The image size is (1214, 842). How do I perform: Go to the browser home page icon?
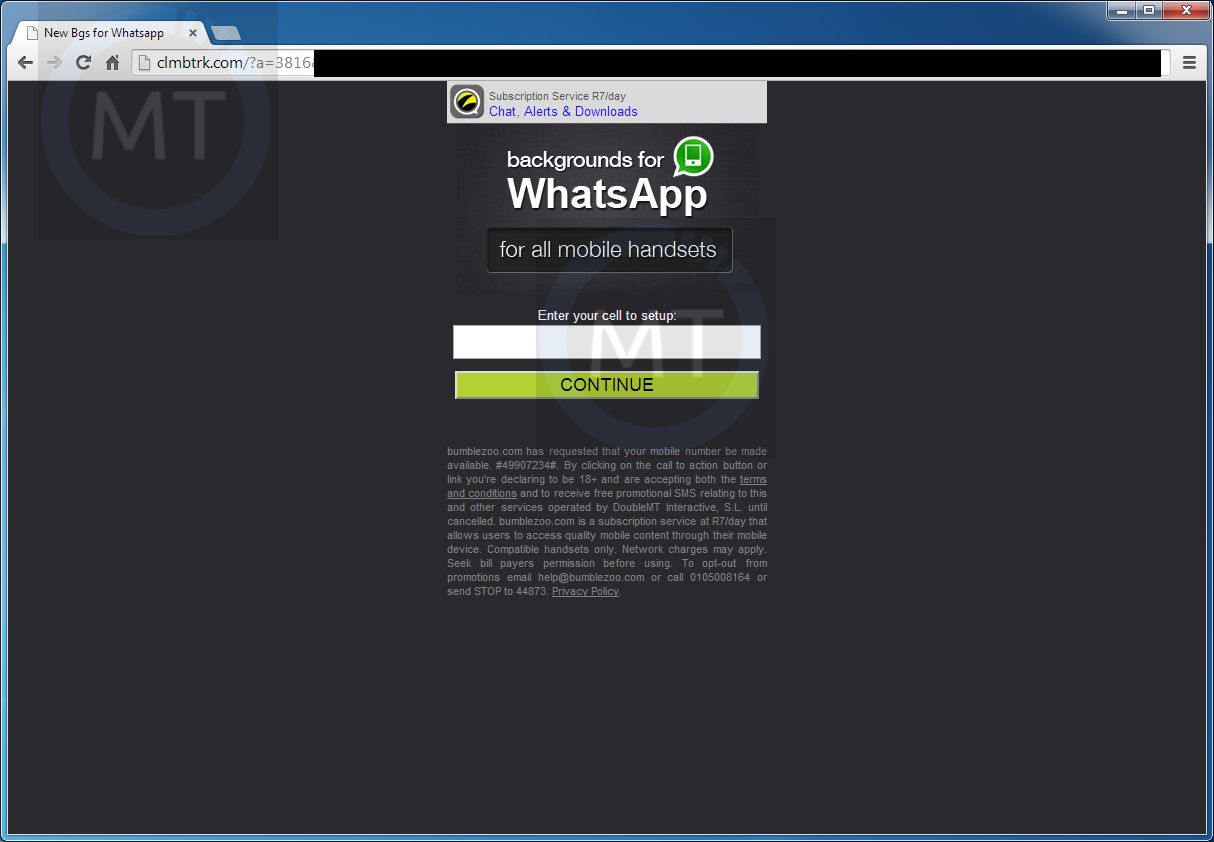[x=112, y=63]
